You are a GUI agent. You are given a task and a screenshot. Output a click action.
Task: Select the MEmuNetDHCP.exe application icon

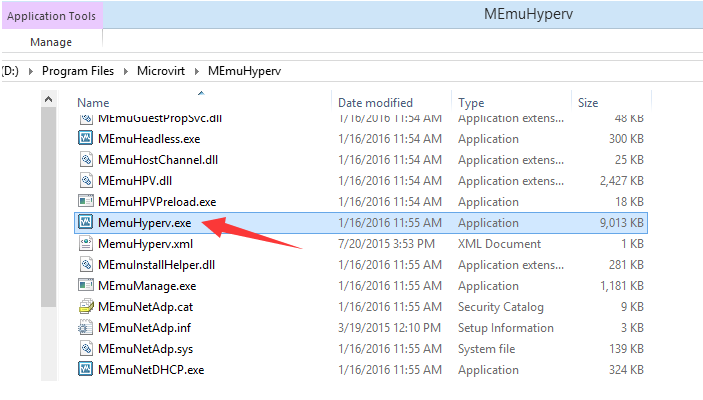[86, 370]
